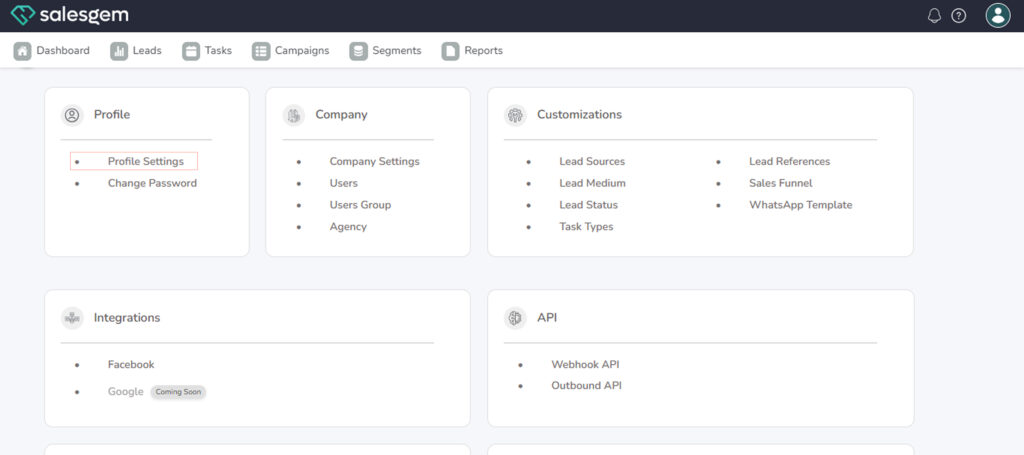This screenshot has width=1024, height=455.
Task: Click the salesgem logo
Action: tap(69, 15)
